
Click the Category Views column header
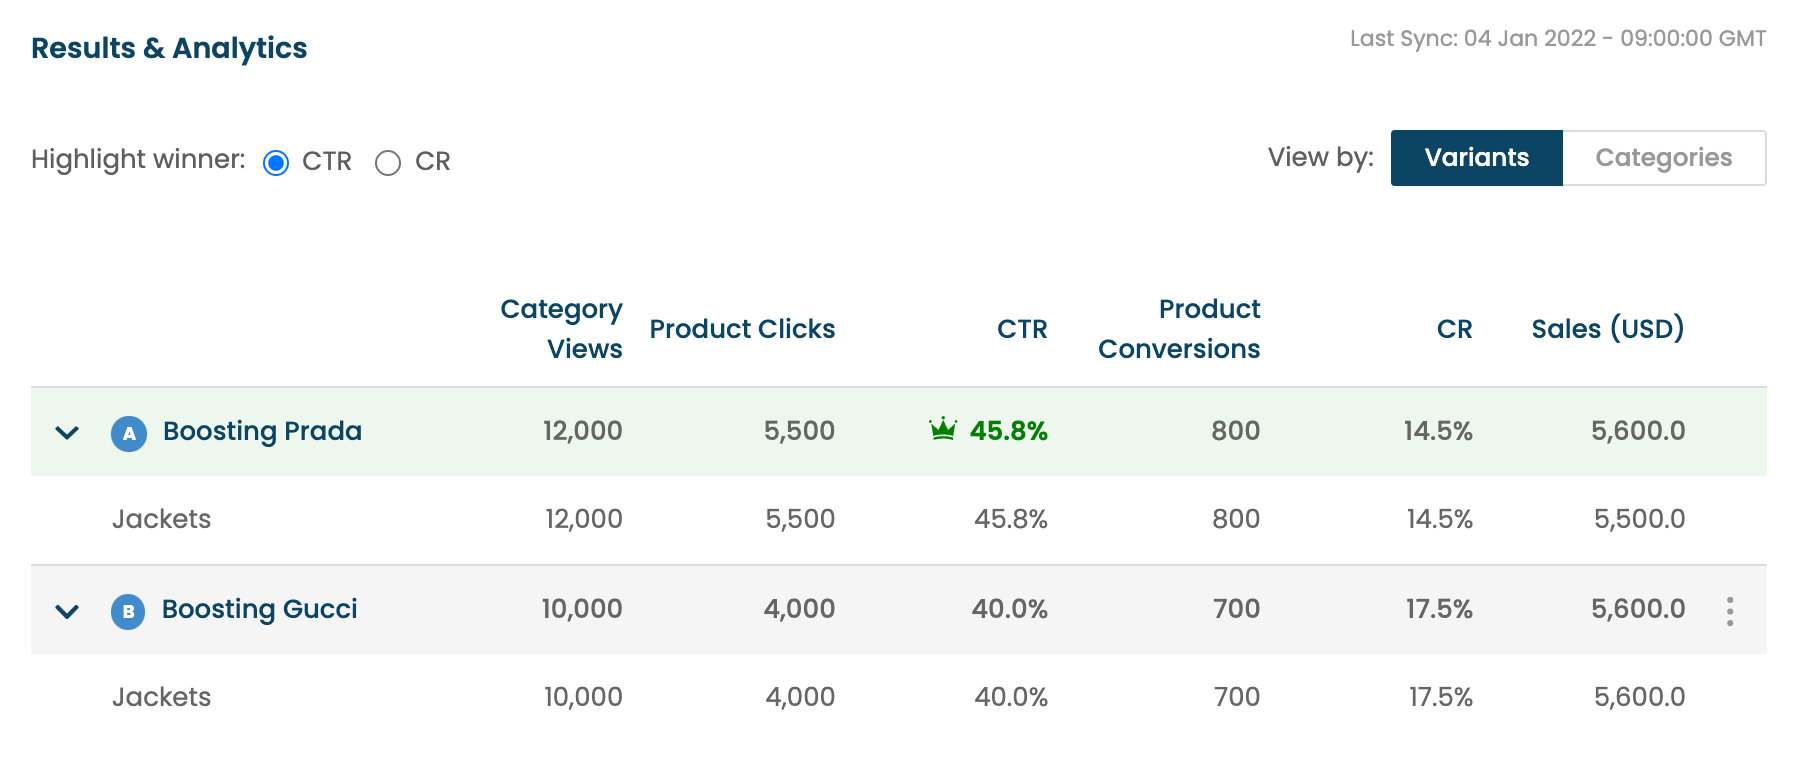[562, 328]
